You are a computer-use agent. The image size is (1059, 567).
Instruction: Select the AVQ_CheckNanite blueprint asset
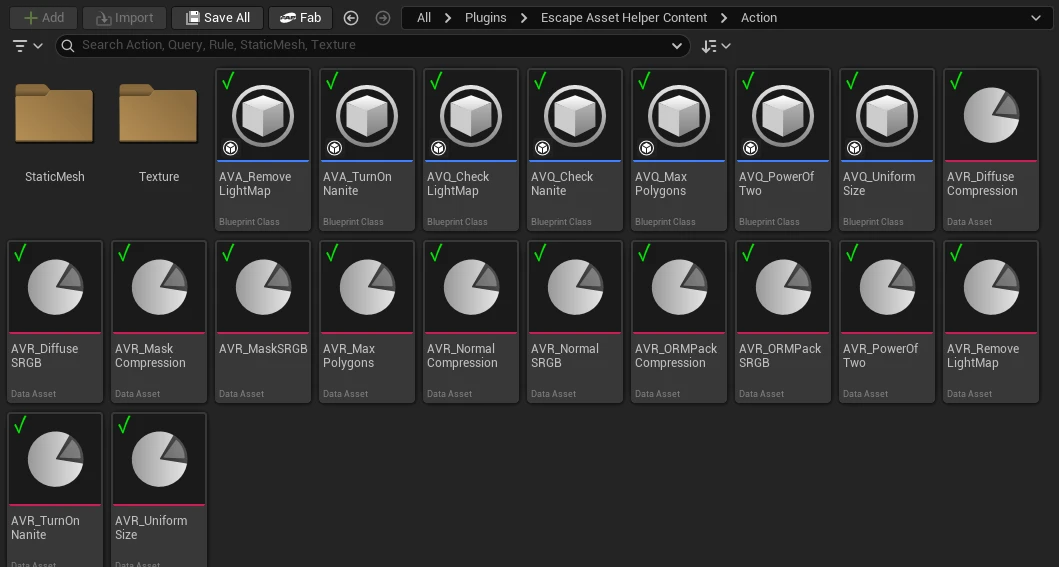point(575,150)
